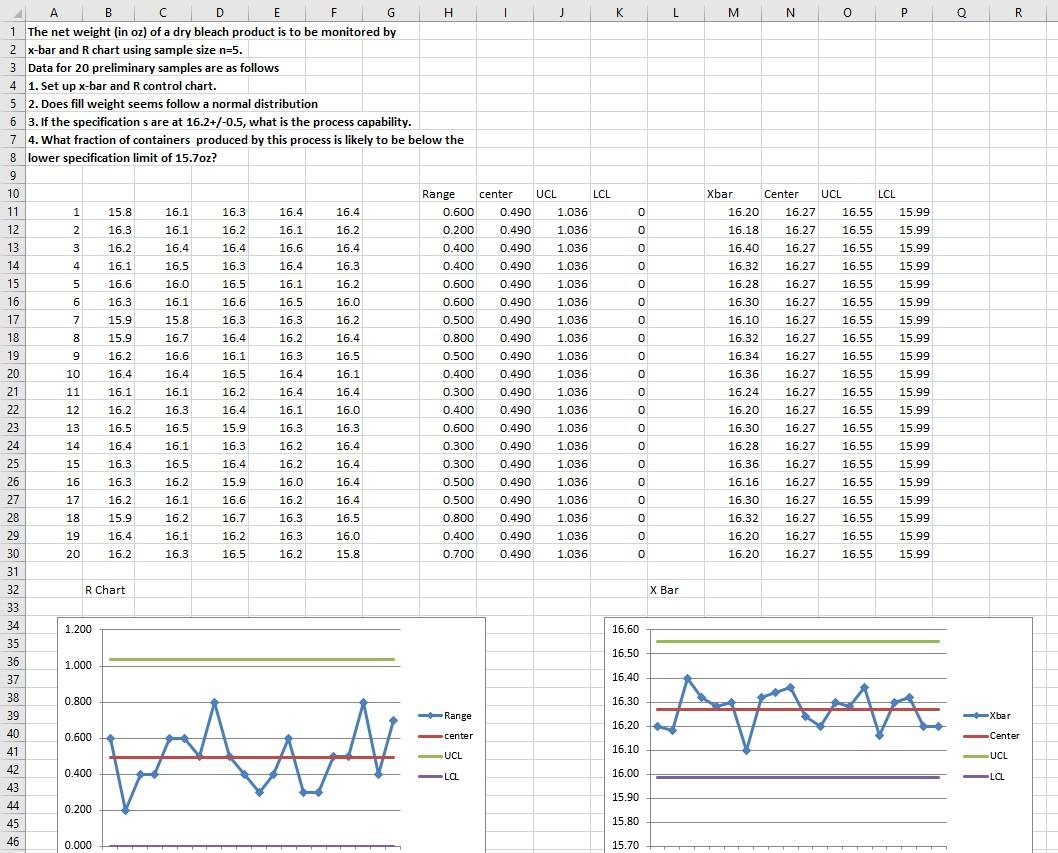
Task: Click cell starting '3. If the specification s are'
Action: click(x=219, y=121)
